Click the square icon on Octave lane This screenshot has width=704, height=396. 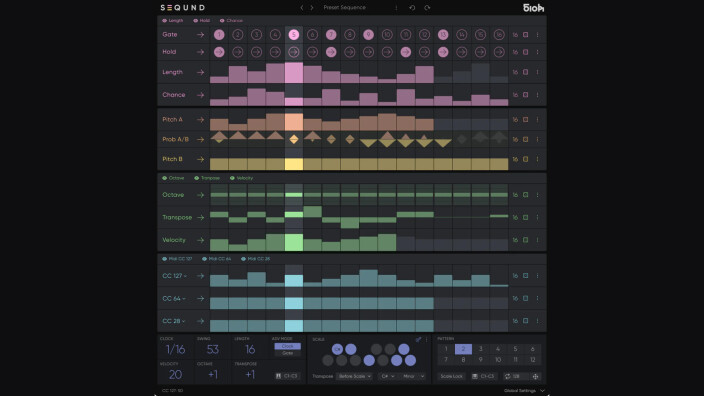pyautogui.click(x=525, y=195)
